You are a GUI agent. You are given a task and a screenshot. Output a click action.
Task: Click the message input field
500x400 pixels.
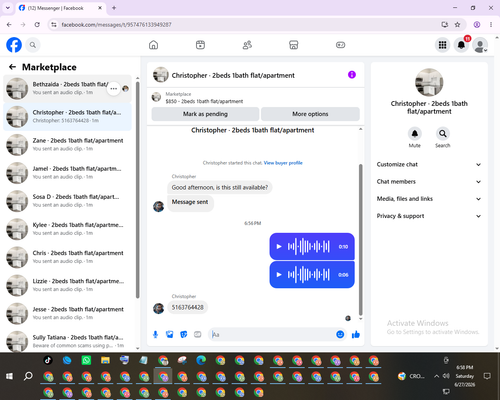(x=272, y=334)
